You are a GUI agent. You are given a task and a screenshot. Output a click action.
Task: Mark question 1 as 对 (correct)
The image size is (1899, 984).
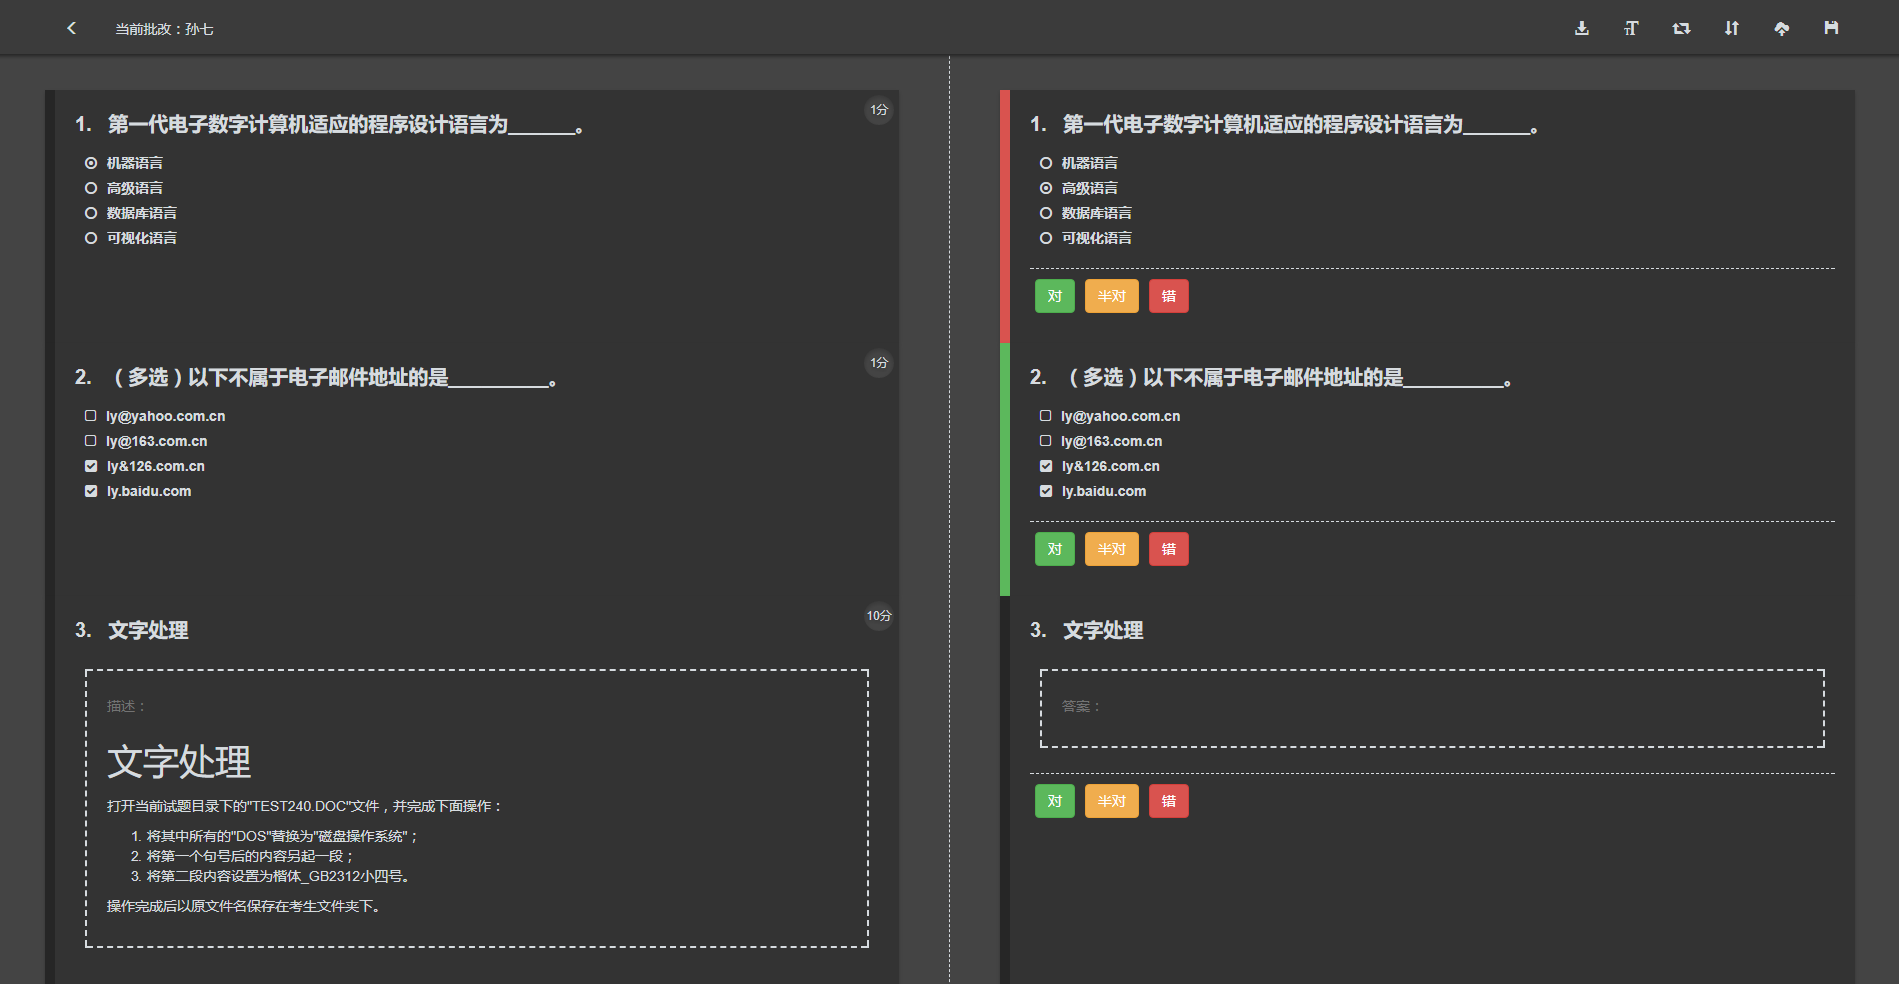tap(1054, 296)
